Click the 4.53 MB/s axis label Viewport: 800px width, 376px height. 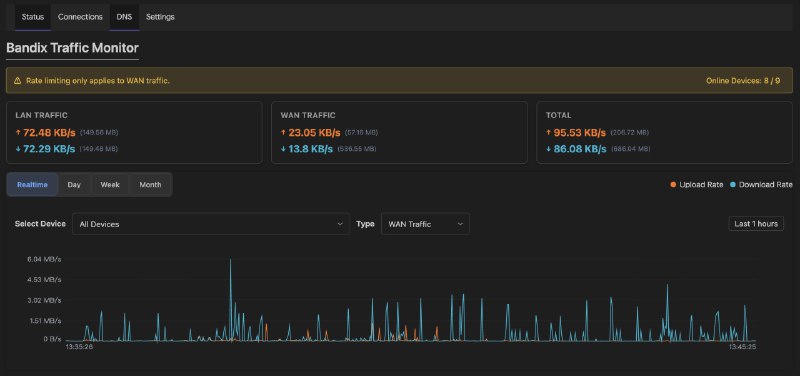44,280
